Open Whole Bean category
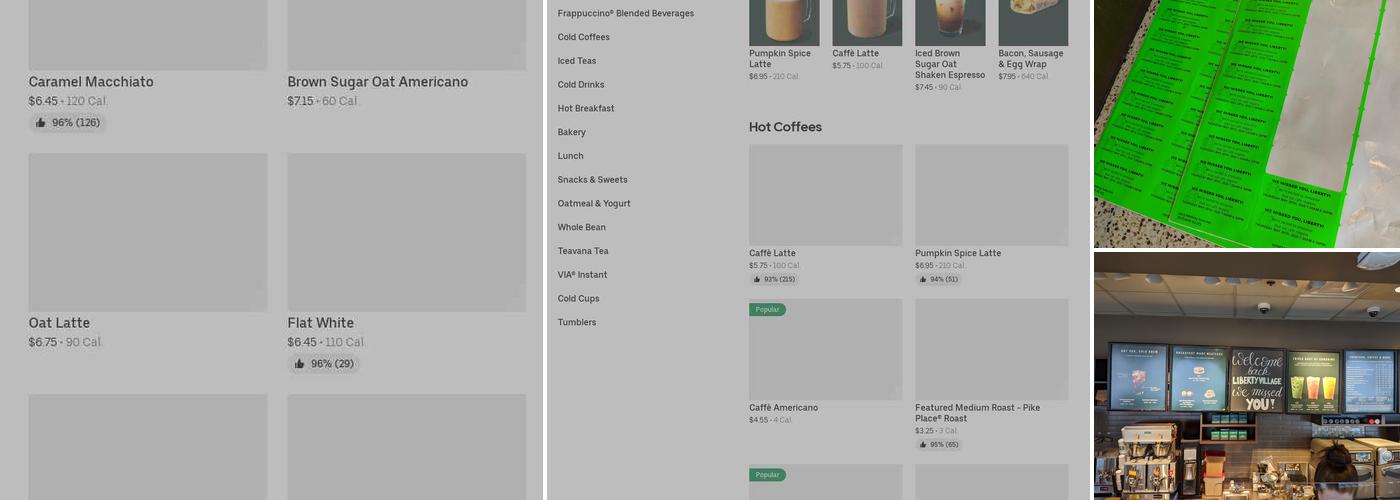 click(582, 227)
